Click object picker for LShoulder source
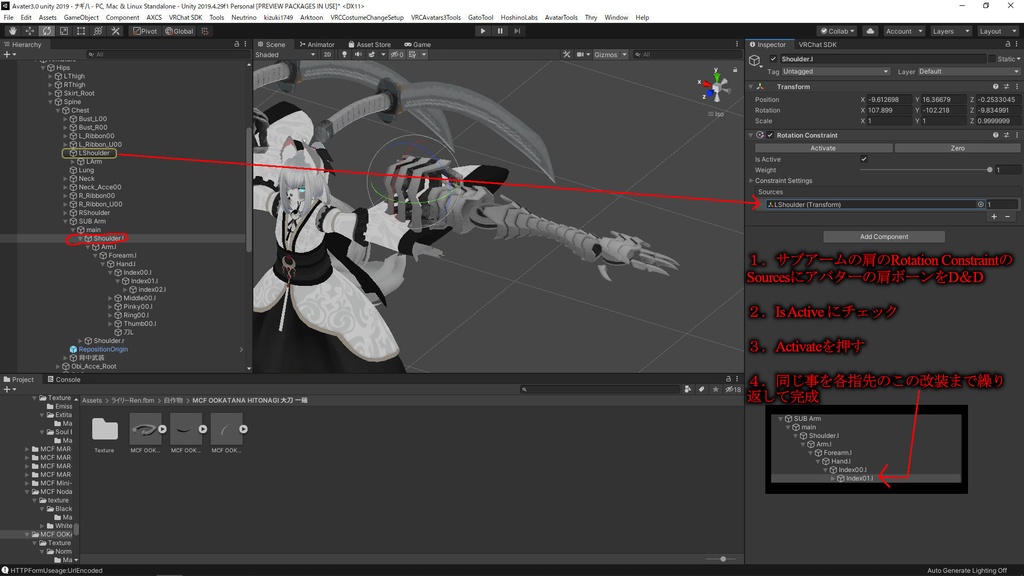1024x576 pixels. point(980,204)
